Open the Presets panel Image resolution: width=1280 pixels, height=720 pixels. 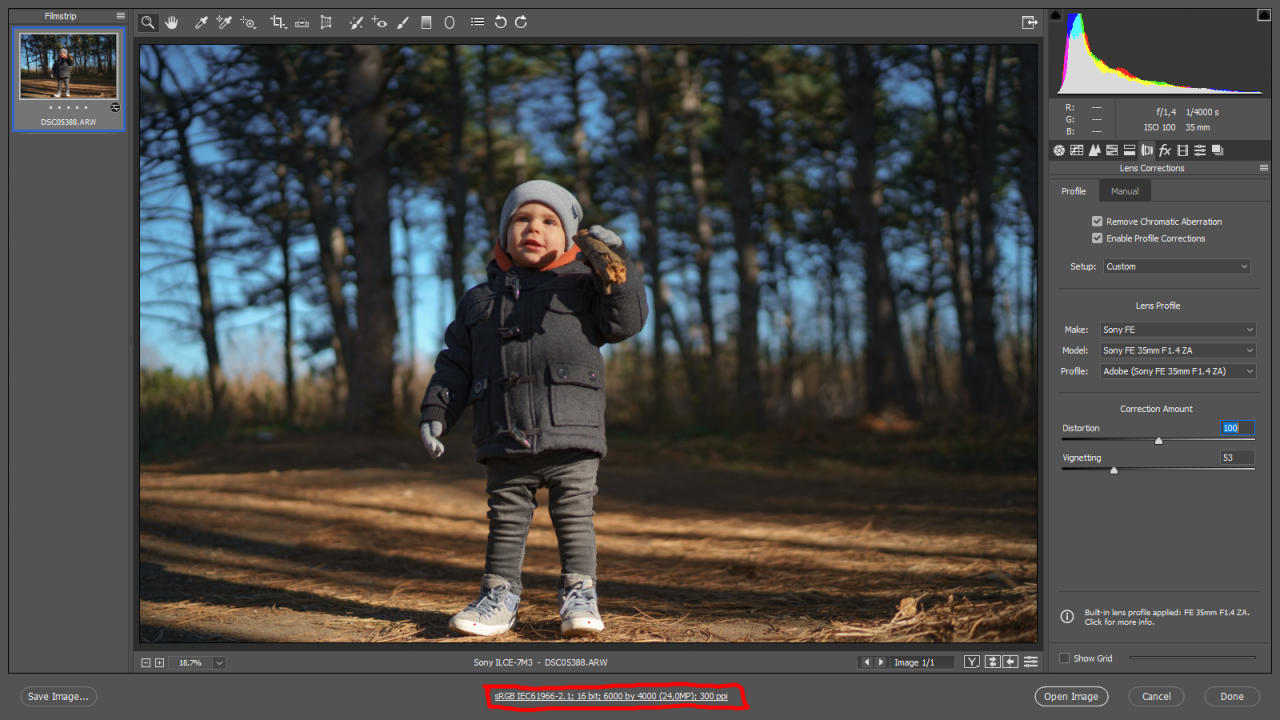(1200, 150)
